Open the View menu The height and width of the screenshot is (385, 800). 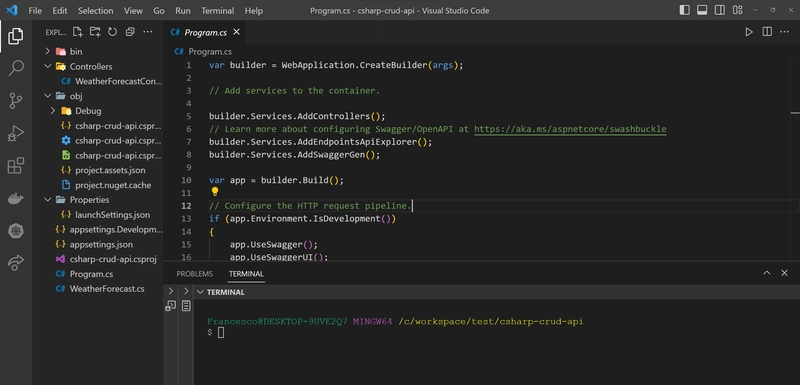point(133,10)
